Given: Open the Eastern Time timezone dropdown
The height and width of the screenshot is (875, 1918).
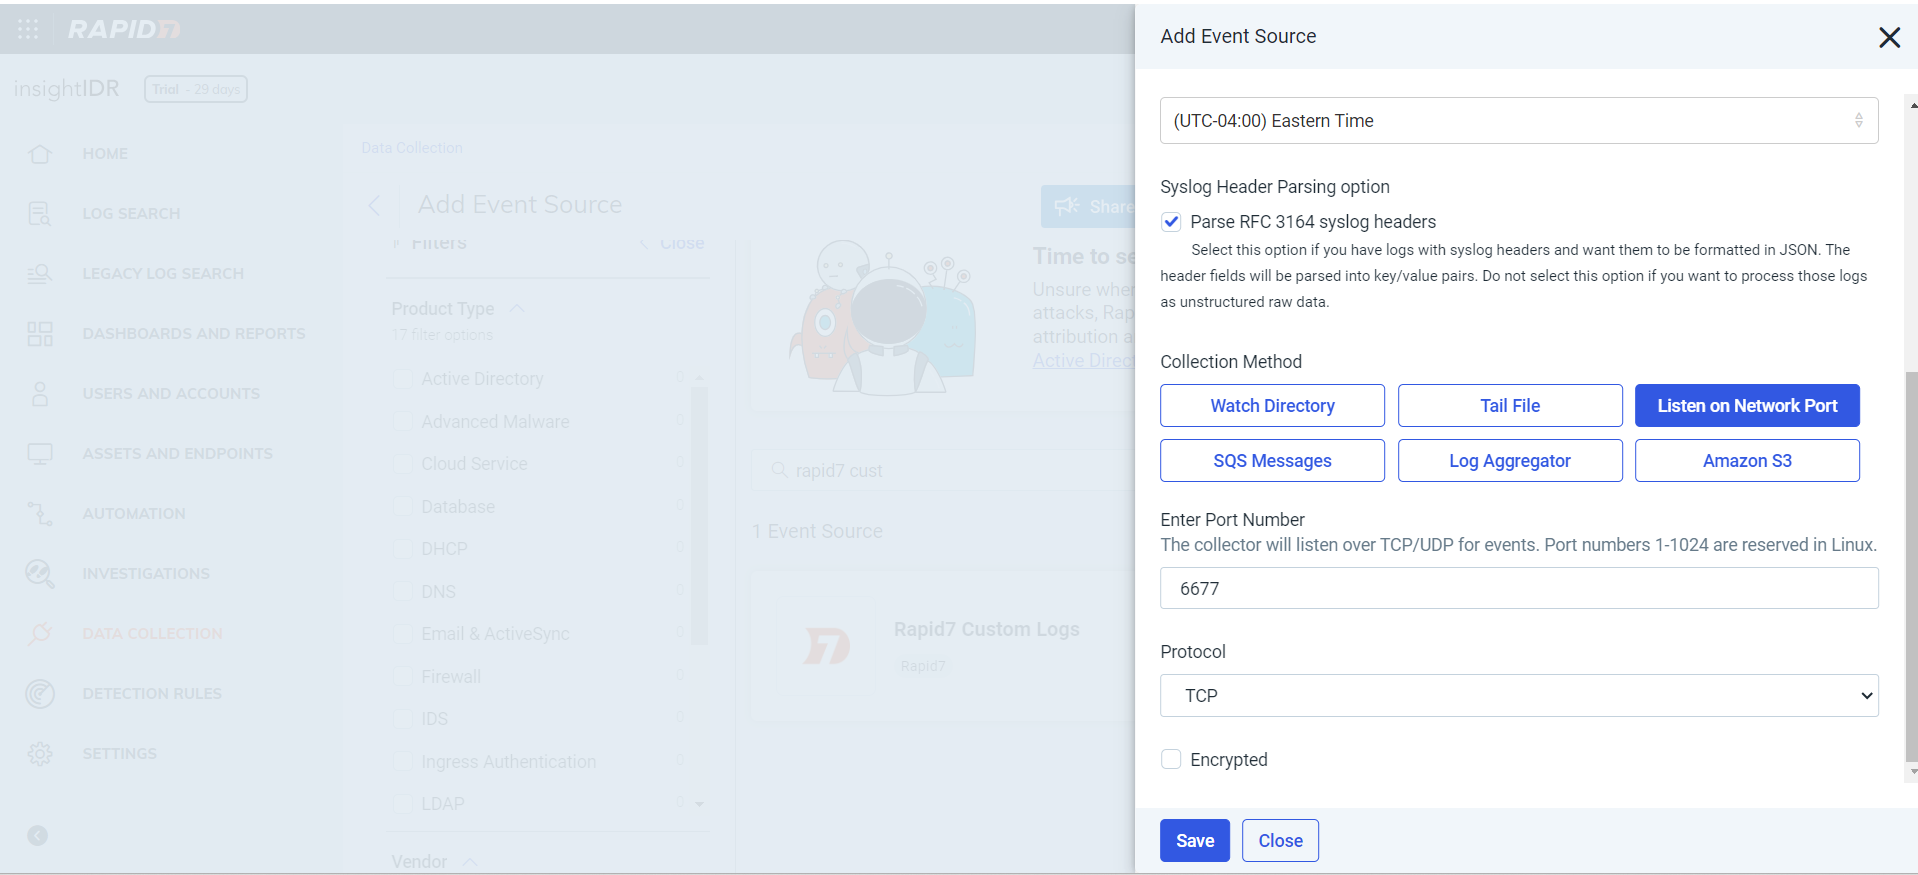Looking at the screenshot, I should tap(1519, 121).
